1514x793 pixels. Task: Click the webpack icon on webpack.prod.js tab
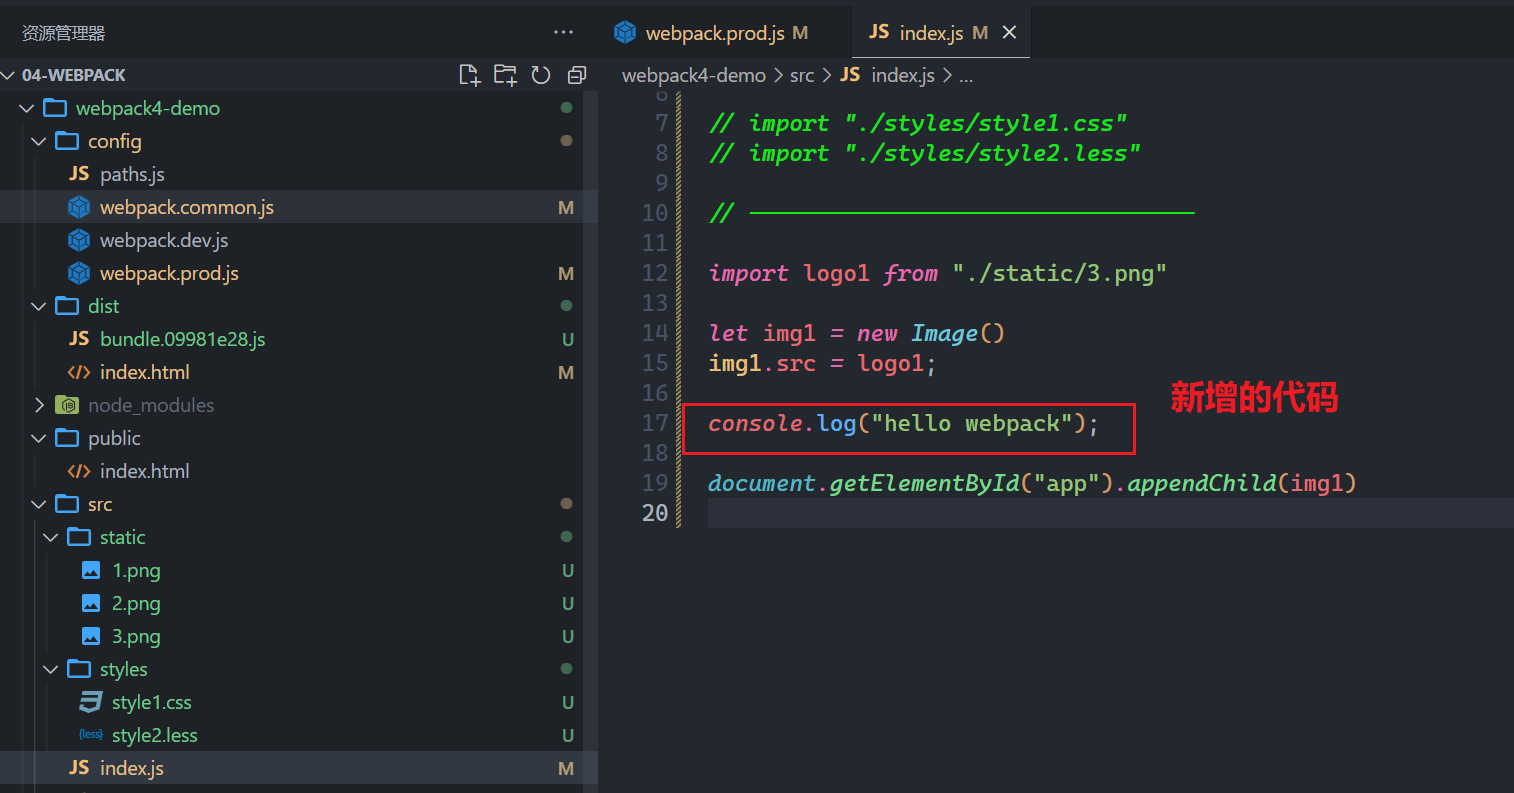[625, 33]
